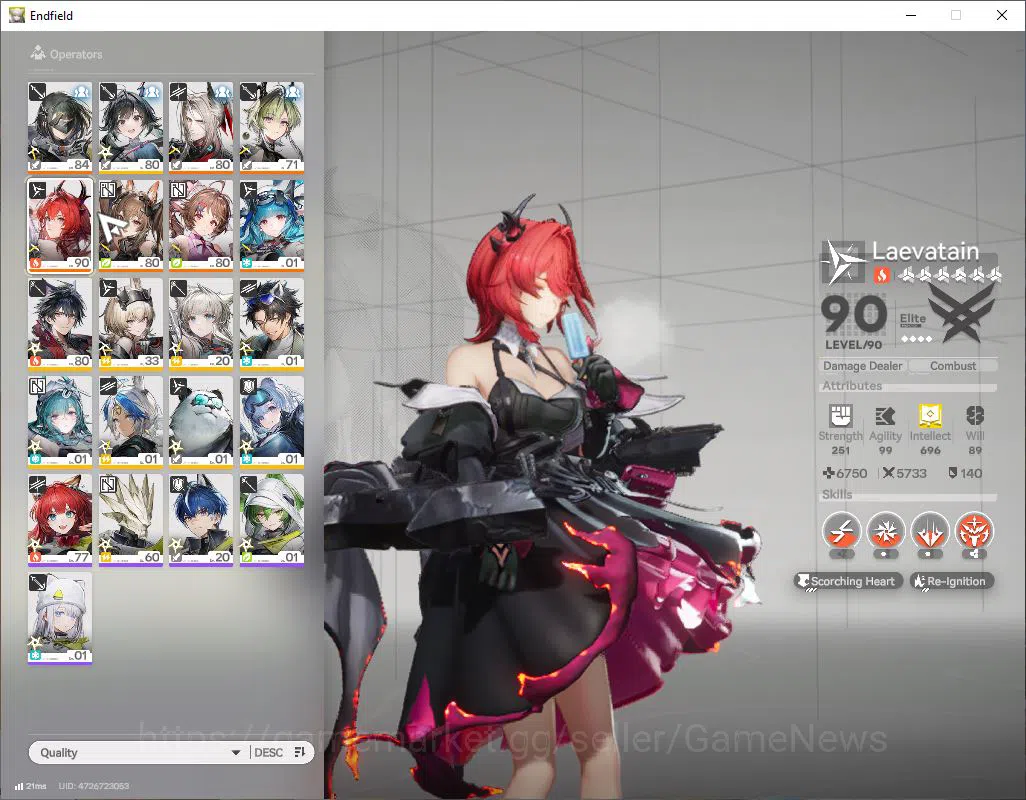
Task: Click the Damage Dealer role tag
Action: pos(862,366)
